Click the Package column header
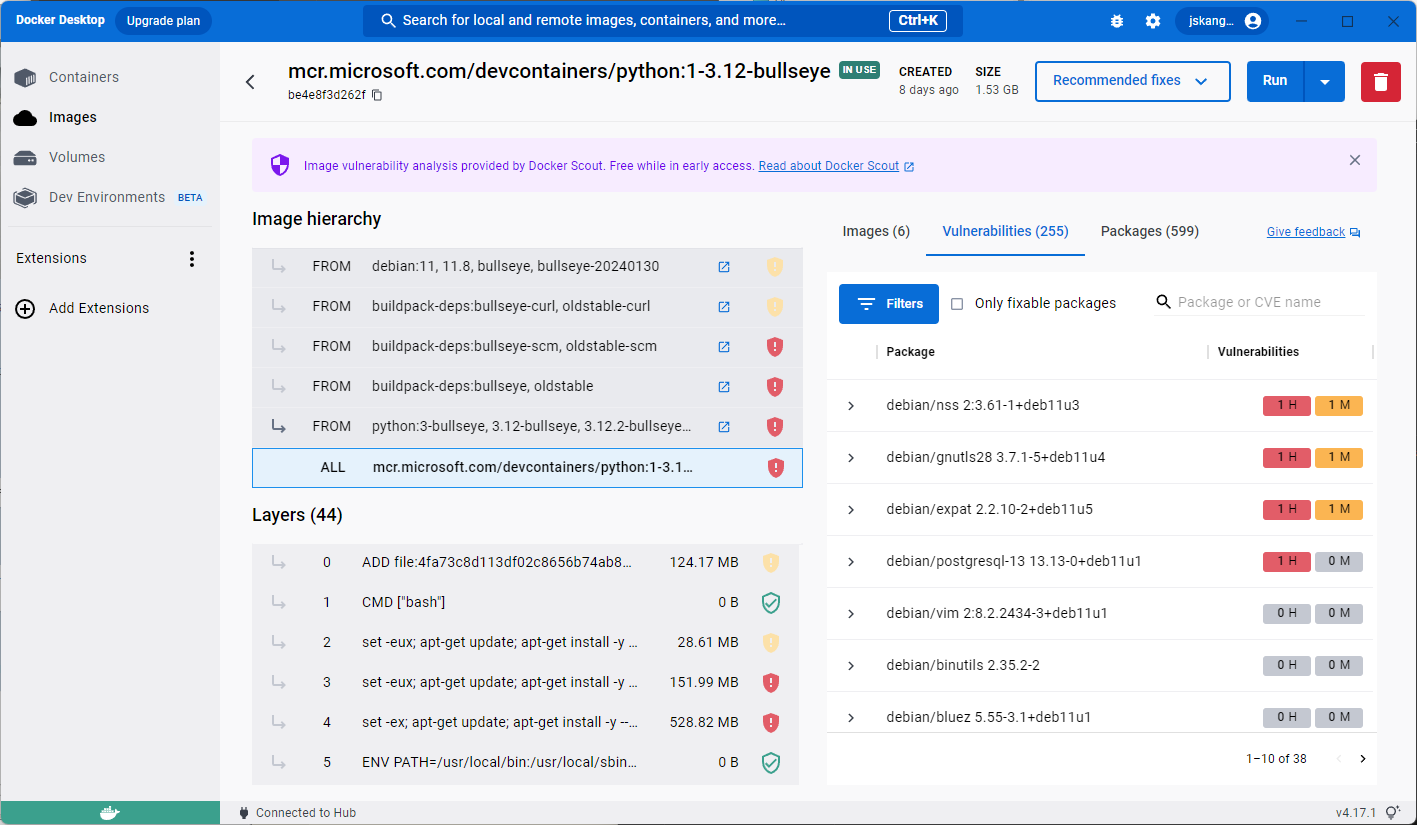 point(910,352)
